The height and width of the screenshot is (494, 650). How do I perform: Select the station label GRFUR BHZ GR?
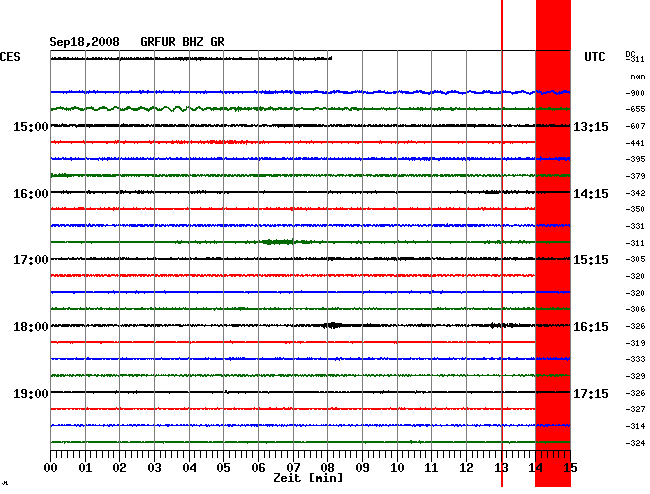(182, 42)
